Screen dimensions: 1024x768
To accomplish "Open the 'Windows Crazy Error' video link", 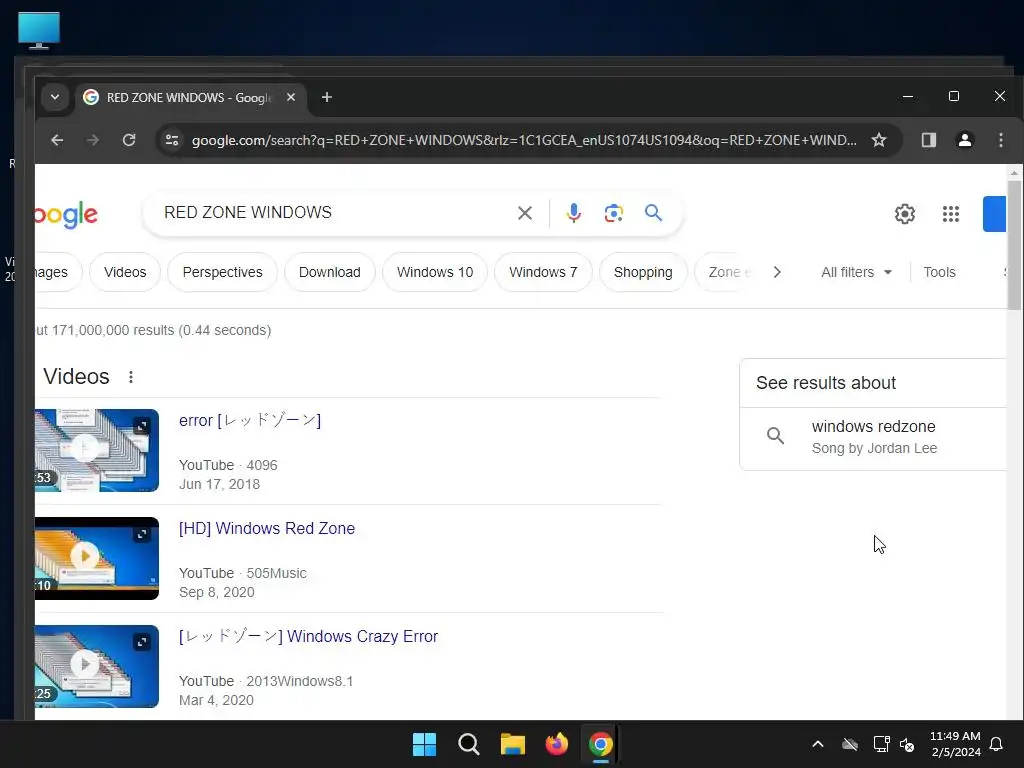I will point(308,637).
